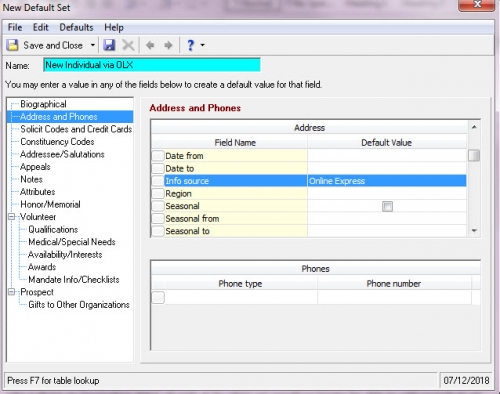The height and width of the screenshot is (394, 500).
Task: Go to next record with right arrow
Action: click(x=168, y=45)
